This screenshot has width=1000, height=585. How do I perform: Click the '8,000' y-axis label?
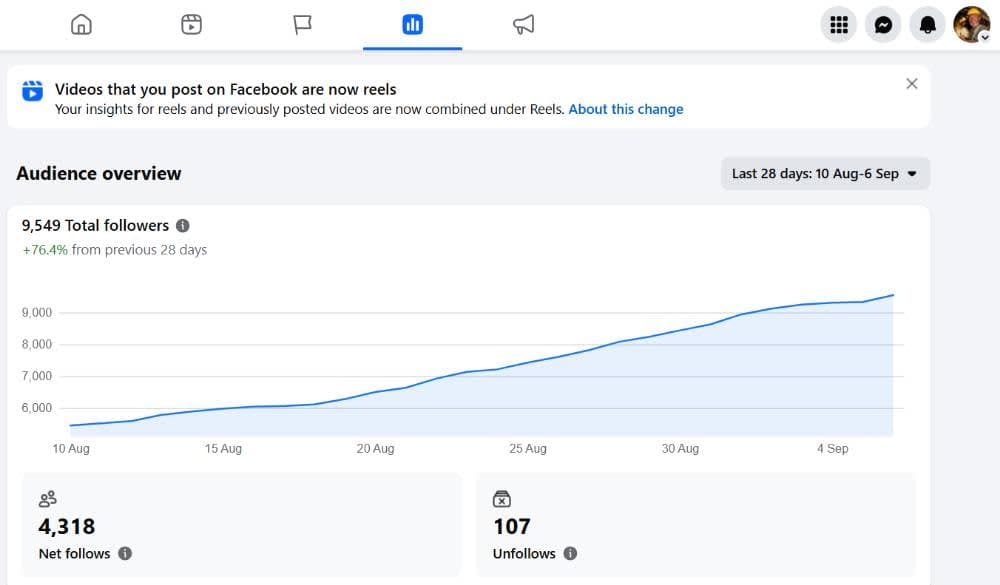coord(37,344)
